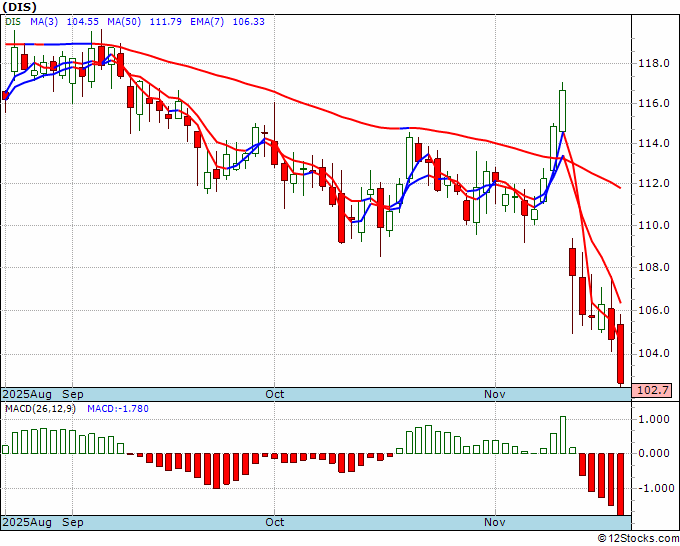
Task: Select the MA(50) legend label
Action: point(124,22)
